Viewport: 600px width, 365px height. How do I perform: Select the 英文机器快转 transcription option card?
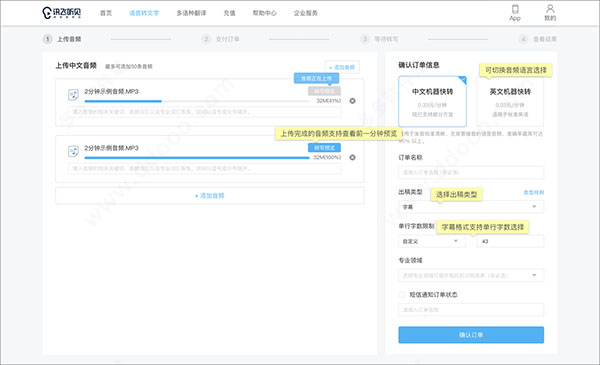tap(510, 101)
